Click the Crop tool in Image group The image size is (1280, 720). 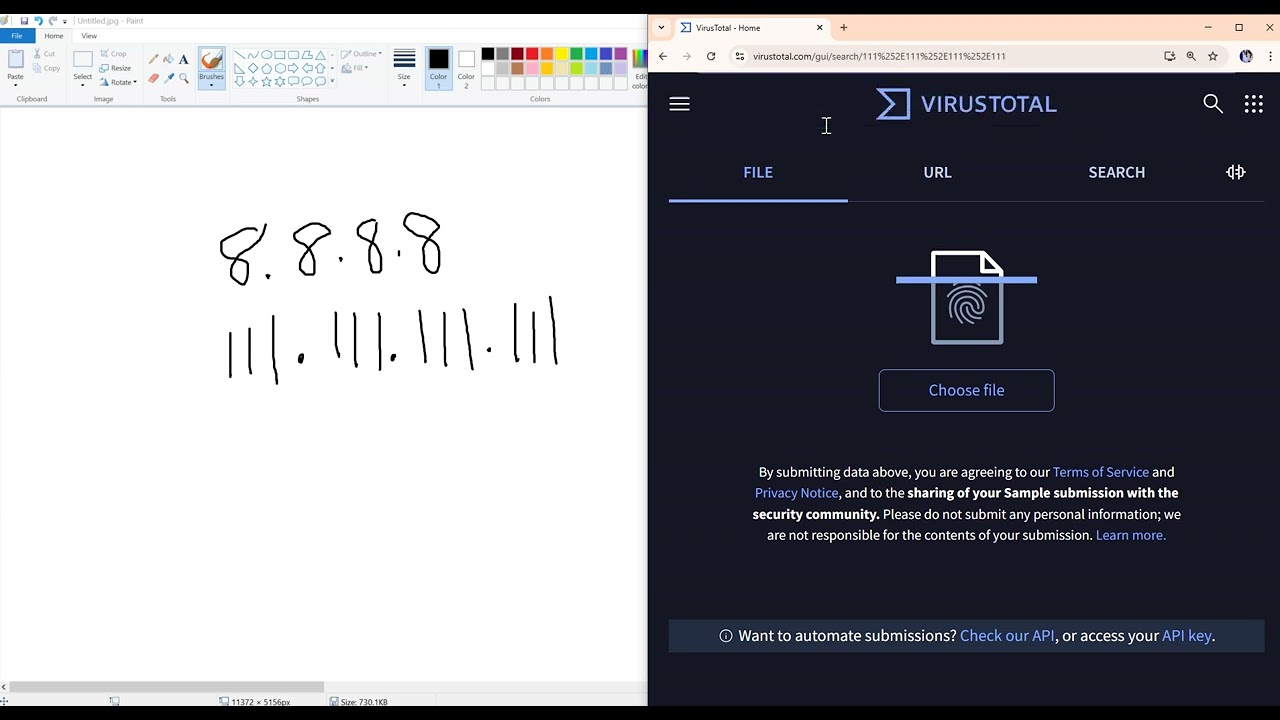point(114,54)
